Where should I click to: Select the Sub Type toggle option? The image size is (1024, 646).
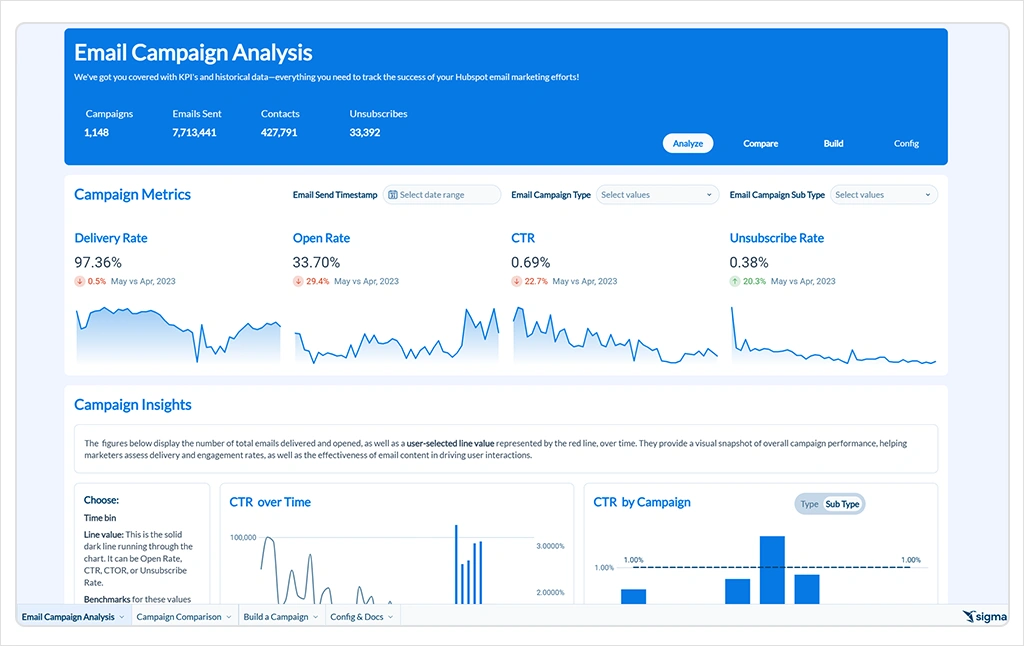[842, 504]
